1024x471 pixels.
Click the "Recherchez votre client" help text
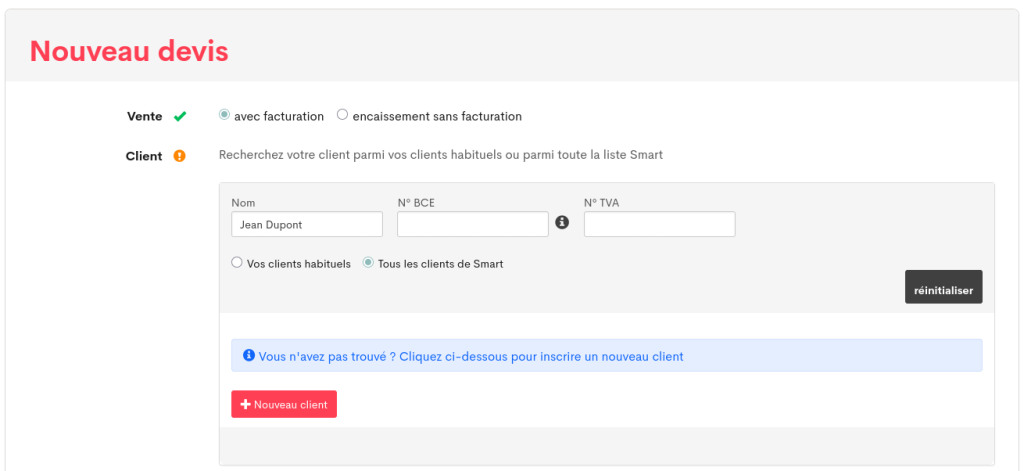(x=440, y=155)
